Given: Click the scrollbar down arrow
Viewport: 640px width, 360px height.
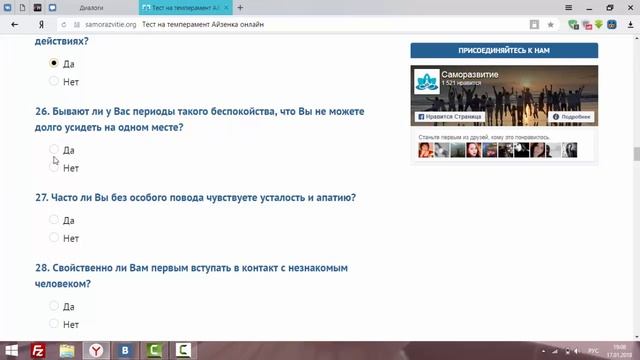Looking at the screenshot, I should 636,337.
